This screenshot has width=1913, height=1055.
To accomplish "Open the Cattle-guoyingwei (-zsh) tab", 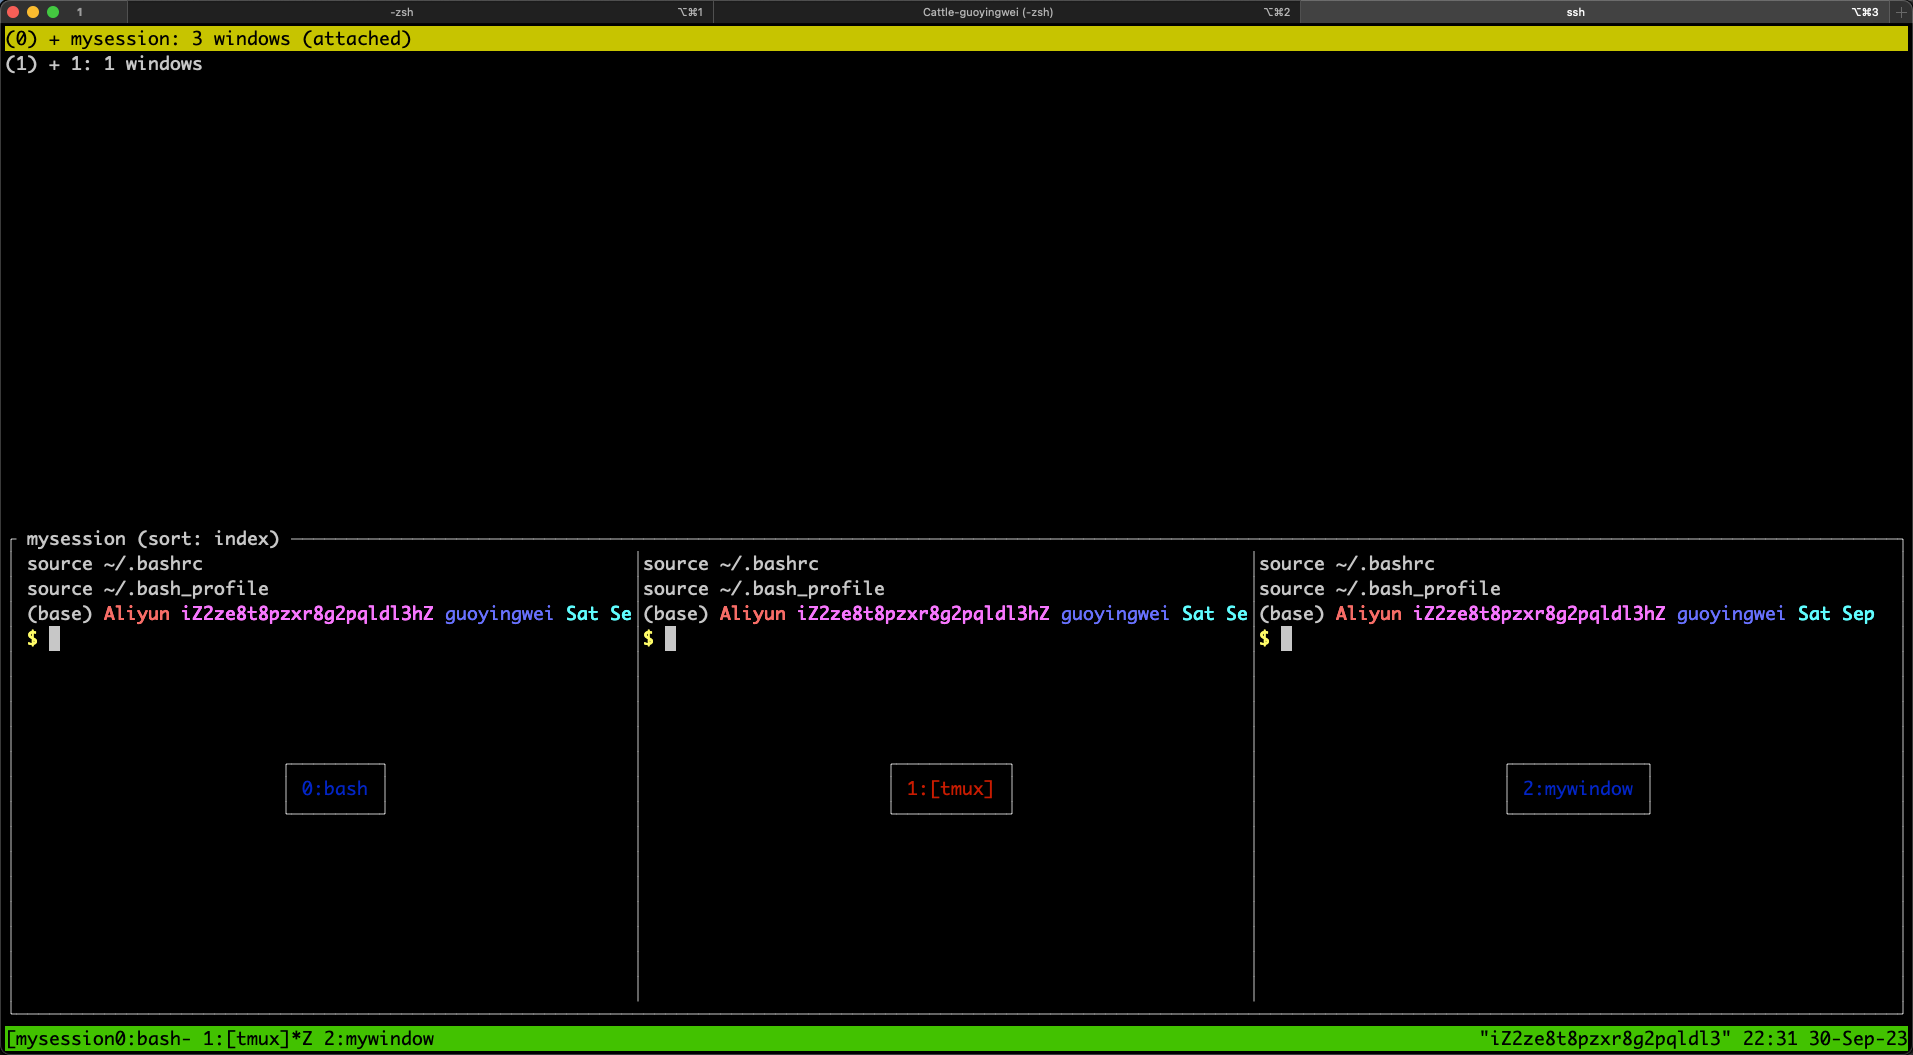I will click(987, 12).
